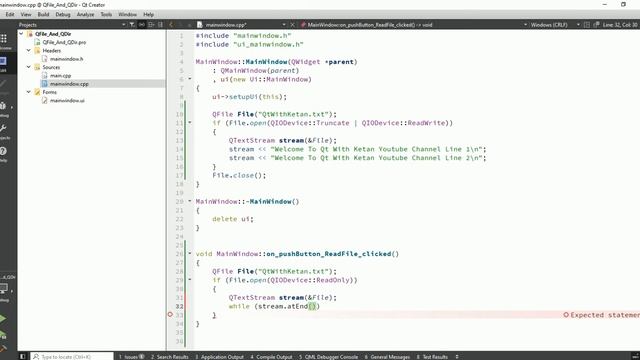640x360 pixels.
Task: Toggle synchronize with editor link icon
Action: point(142,25)
